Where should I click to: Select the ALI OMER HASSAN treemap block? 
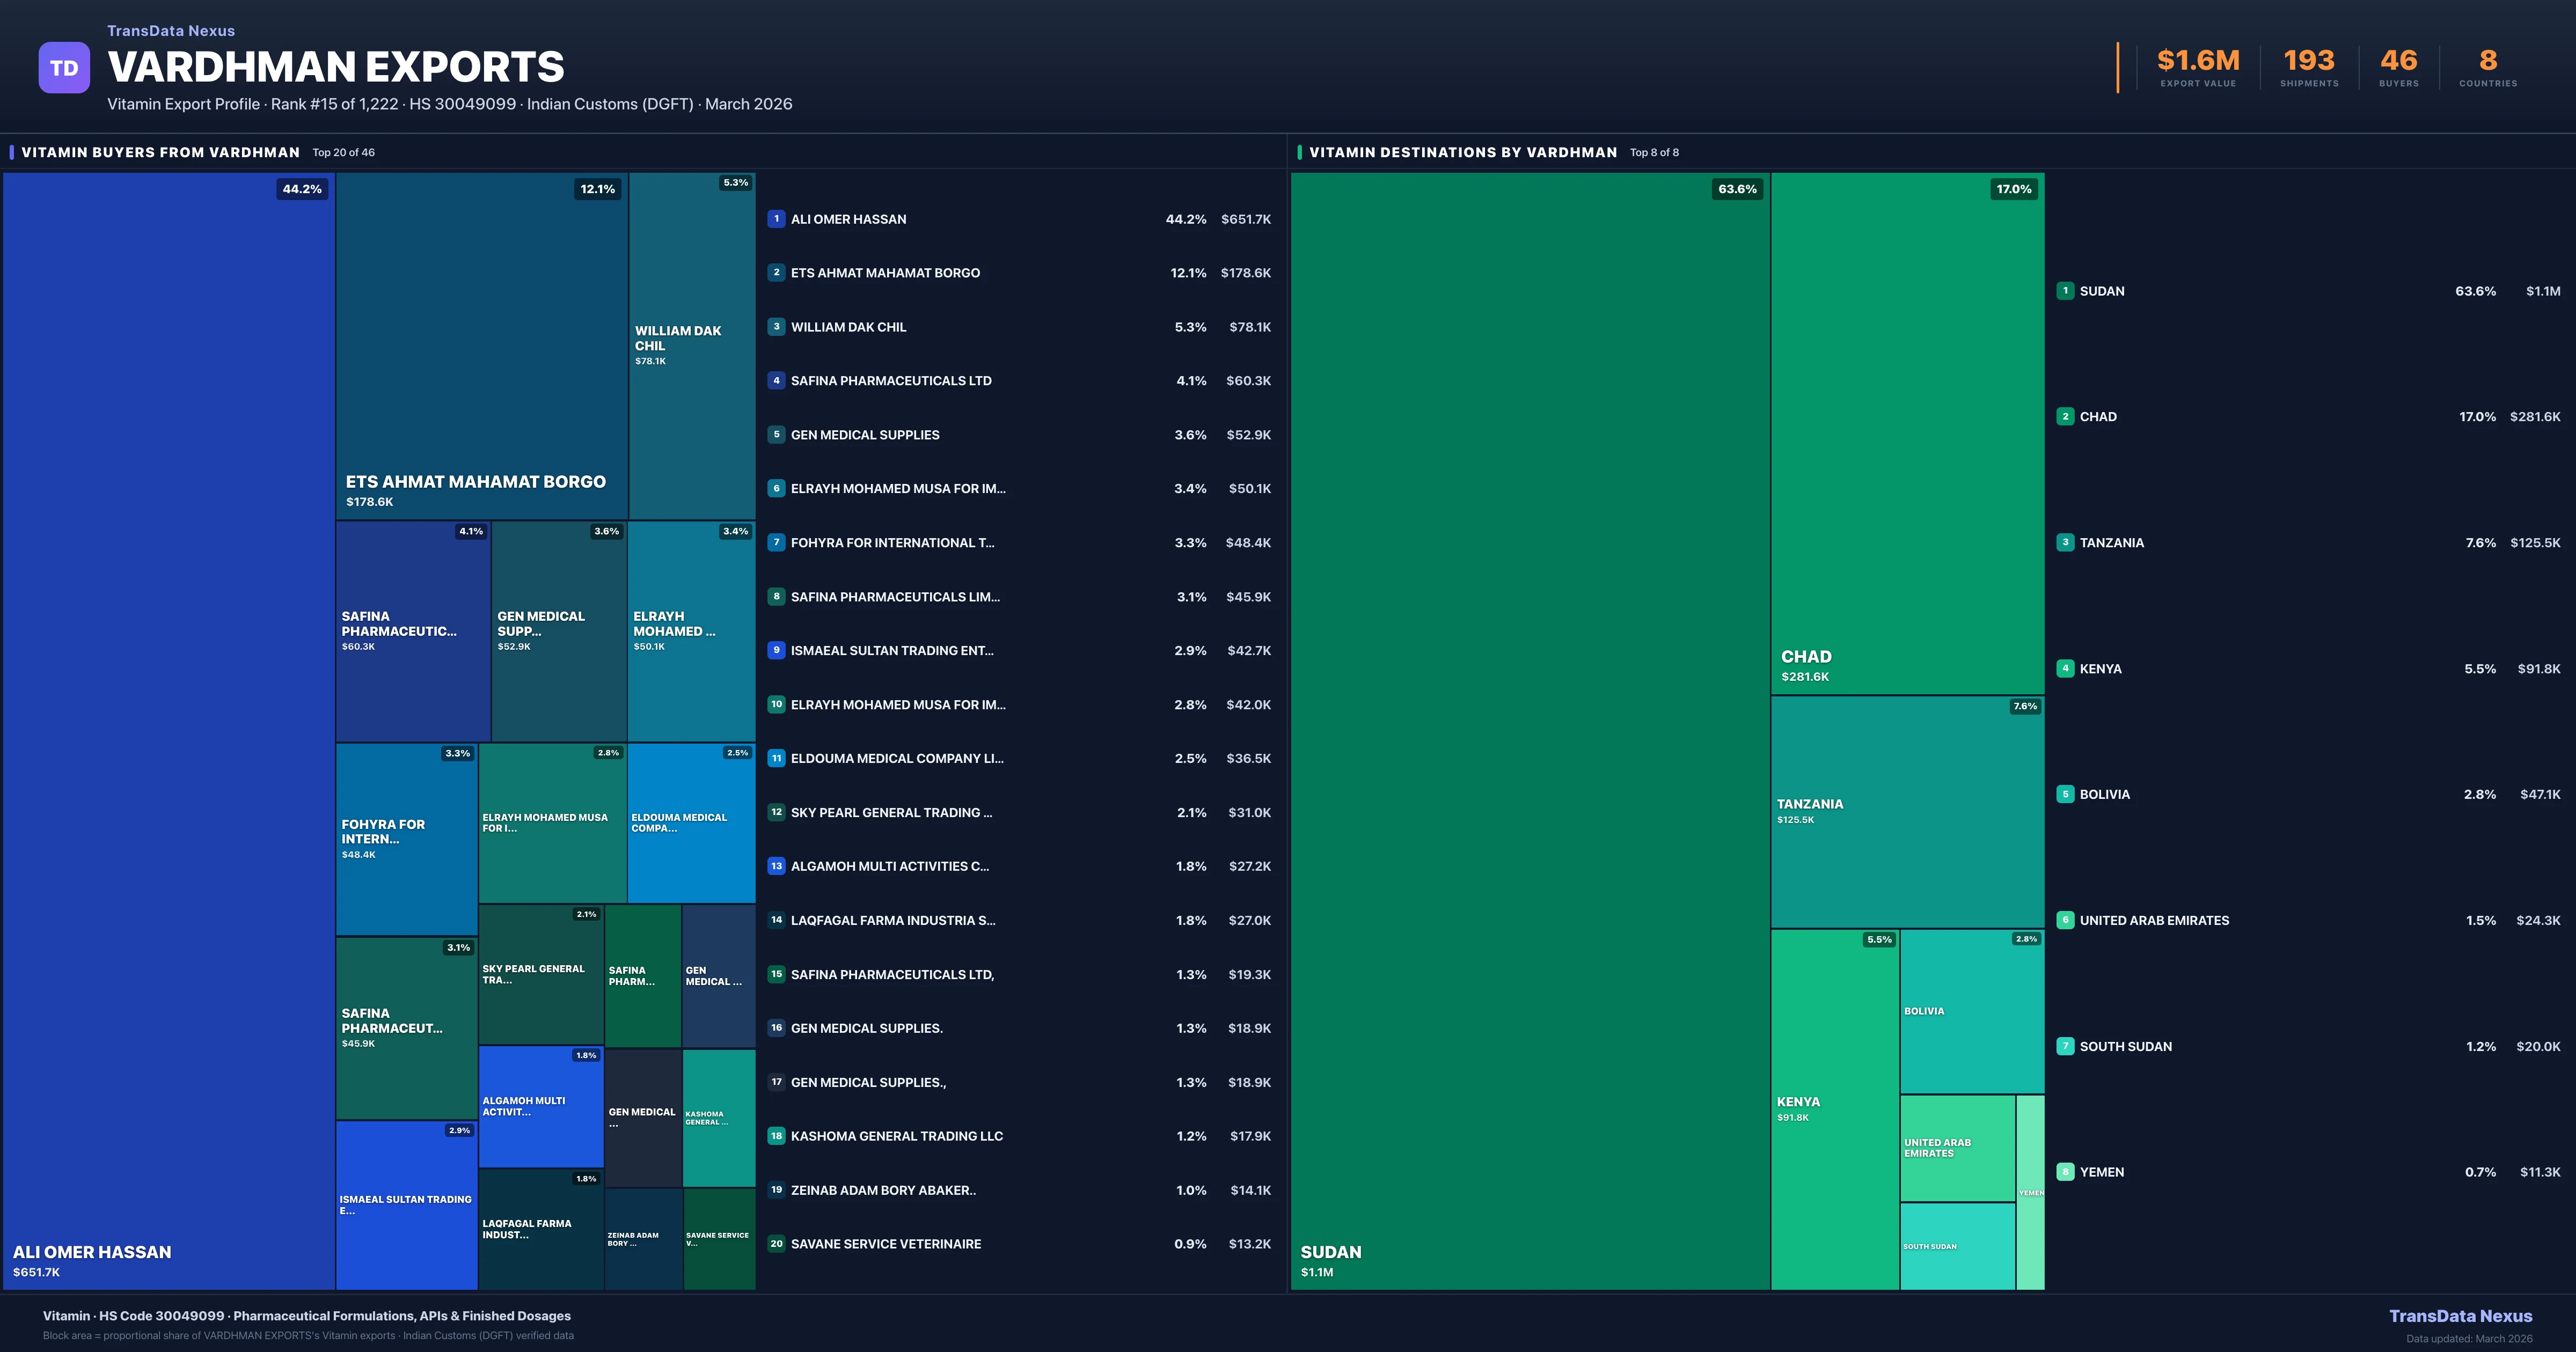click(x=168, y=730)
